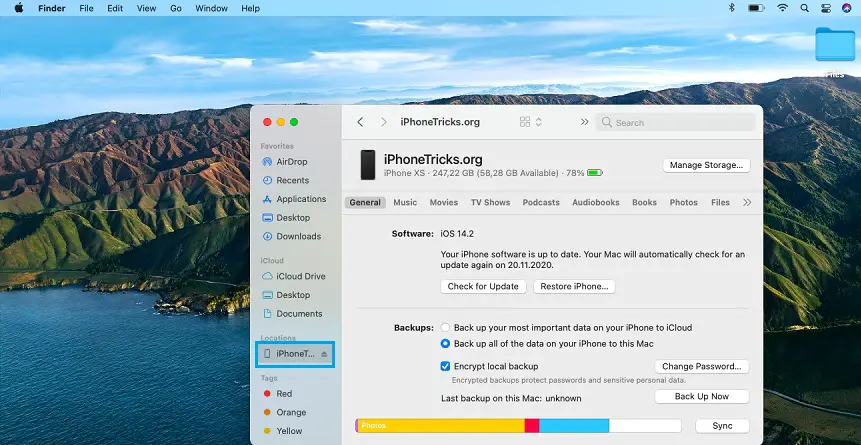Select back up to iCloud option

(x=445, y=328)
